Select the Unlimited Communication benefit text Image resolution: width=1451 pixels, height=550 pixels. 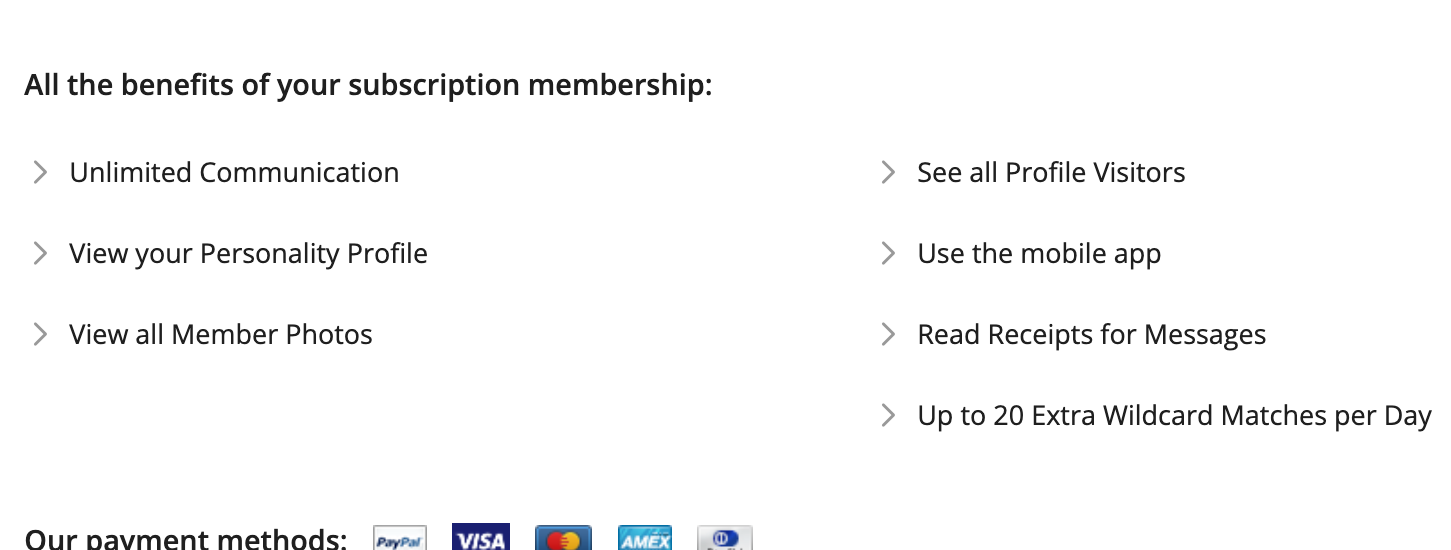pyautogui.click(x=234, y=173)
